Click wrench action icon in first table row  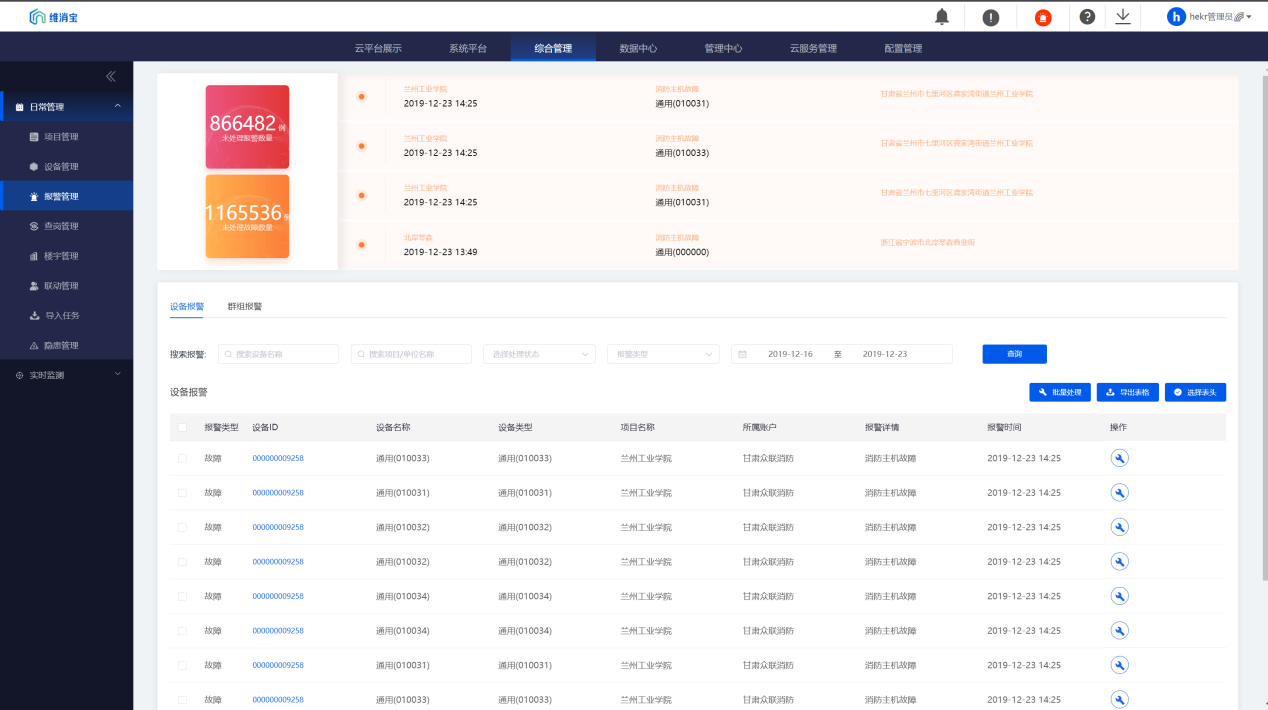pyautogui.click(x=1120, y=458)
